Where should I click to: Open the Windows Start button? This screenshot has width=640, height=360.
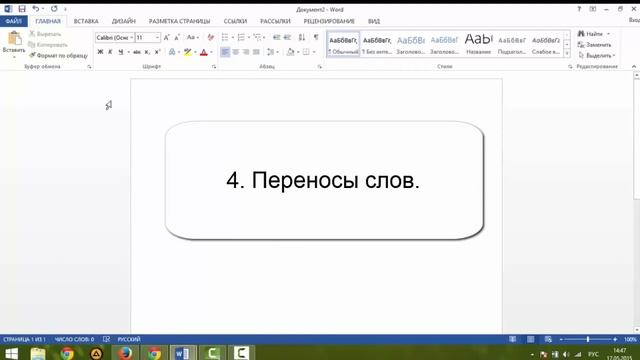pos(11,353)
